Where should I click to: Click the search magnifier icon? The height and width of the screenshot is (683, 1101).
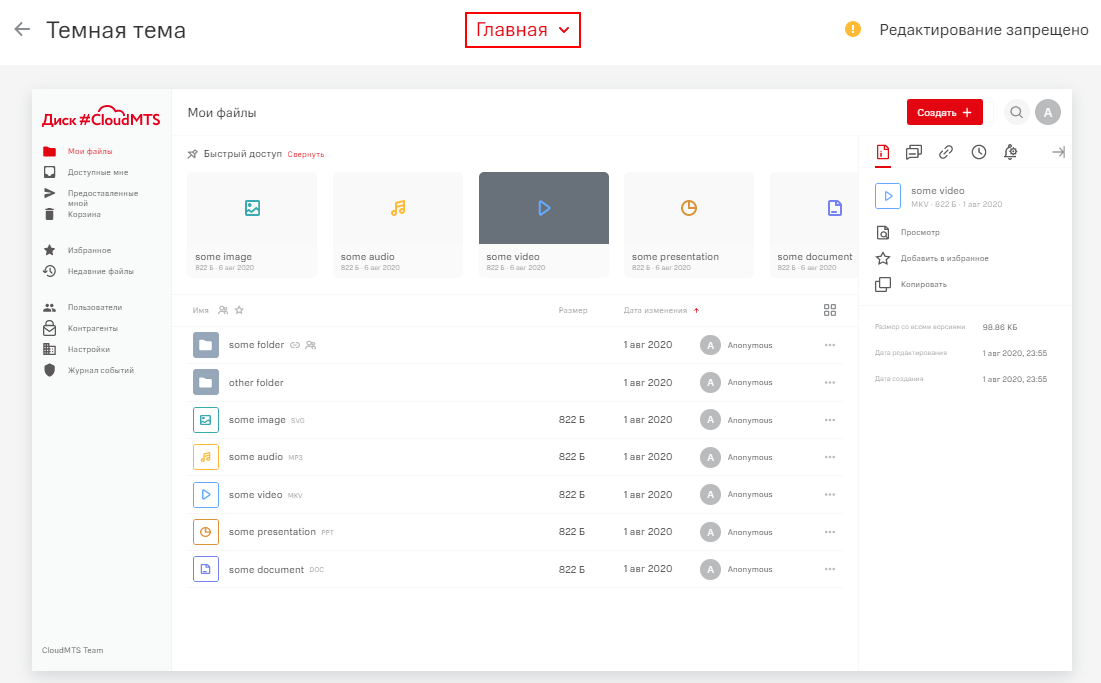click(1016, 113)
